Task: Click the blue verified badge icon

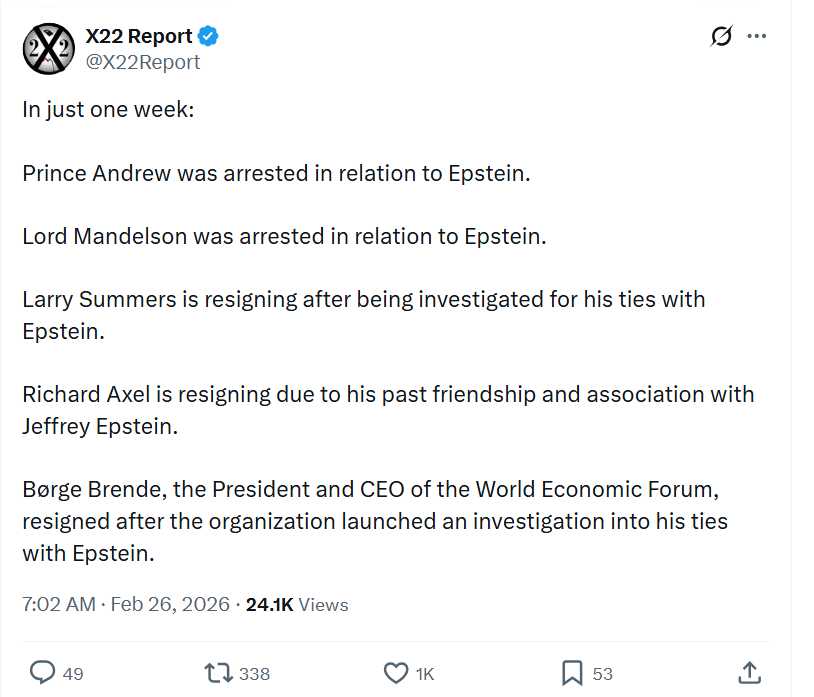Action: pyautogui.click(x=208, y=37)
